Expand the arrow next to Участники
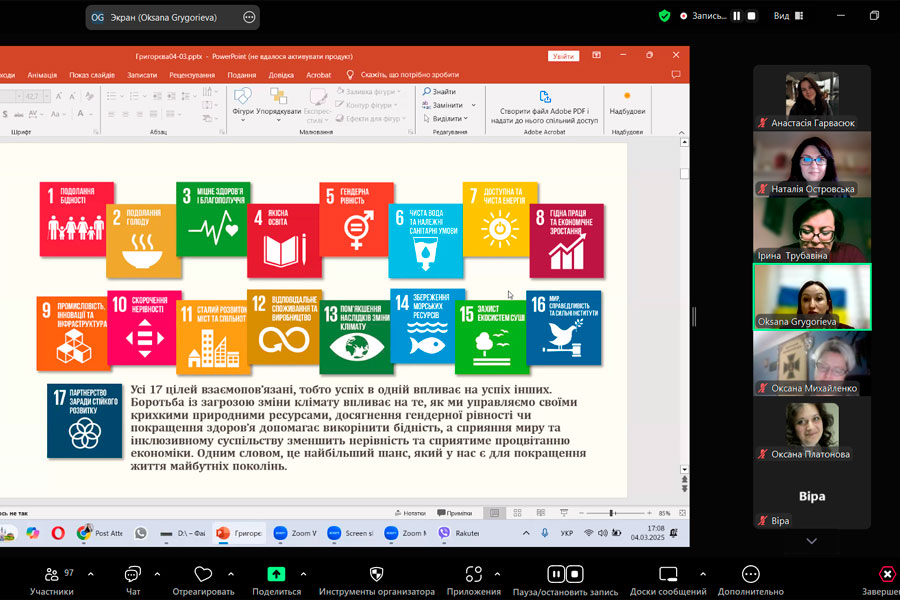Image resolution: width=900 pixels, height=600 pixels. pyautogui.click(x=91, y=574)
